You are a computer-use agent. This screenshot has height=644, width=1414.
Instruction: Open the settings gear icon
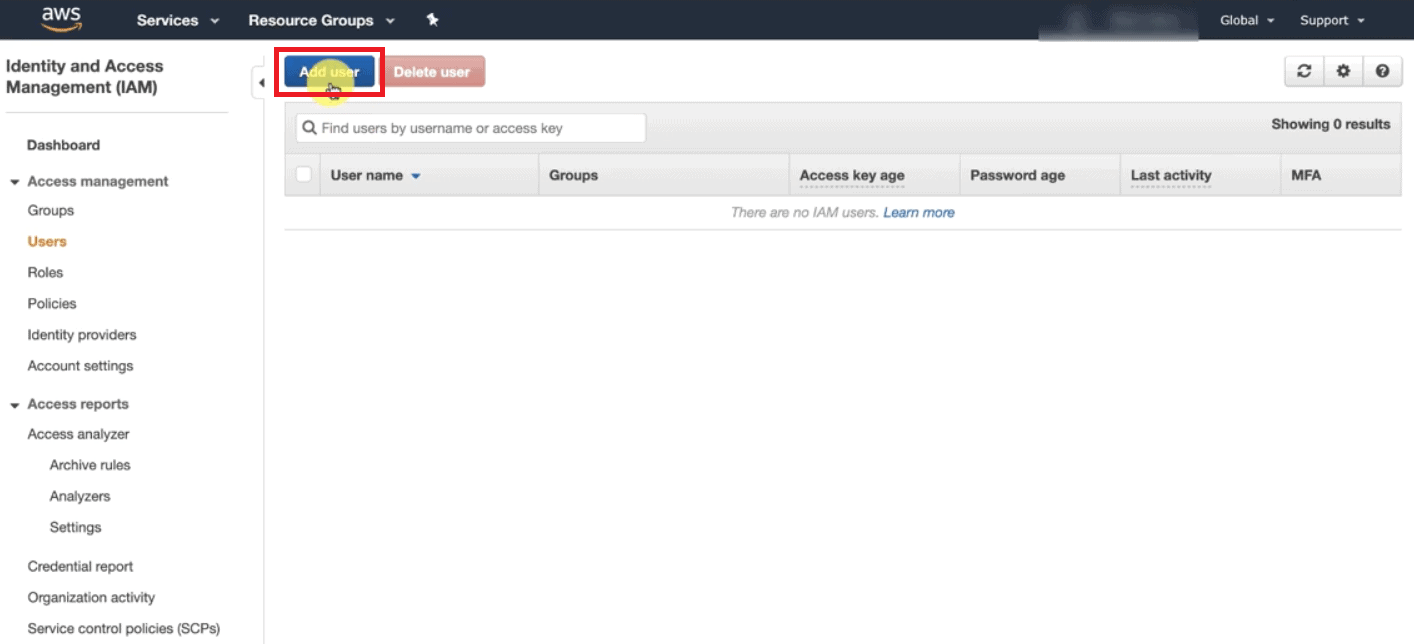coord(1343,71)
